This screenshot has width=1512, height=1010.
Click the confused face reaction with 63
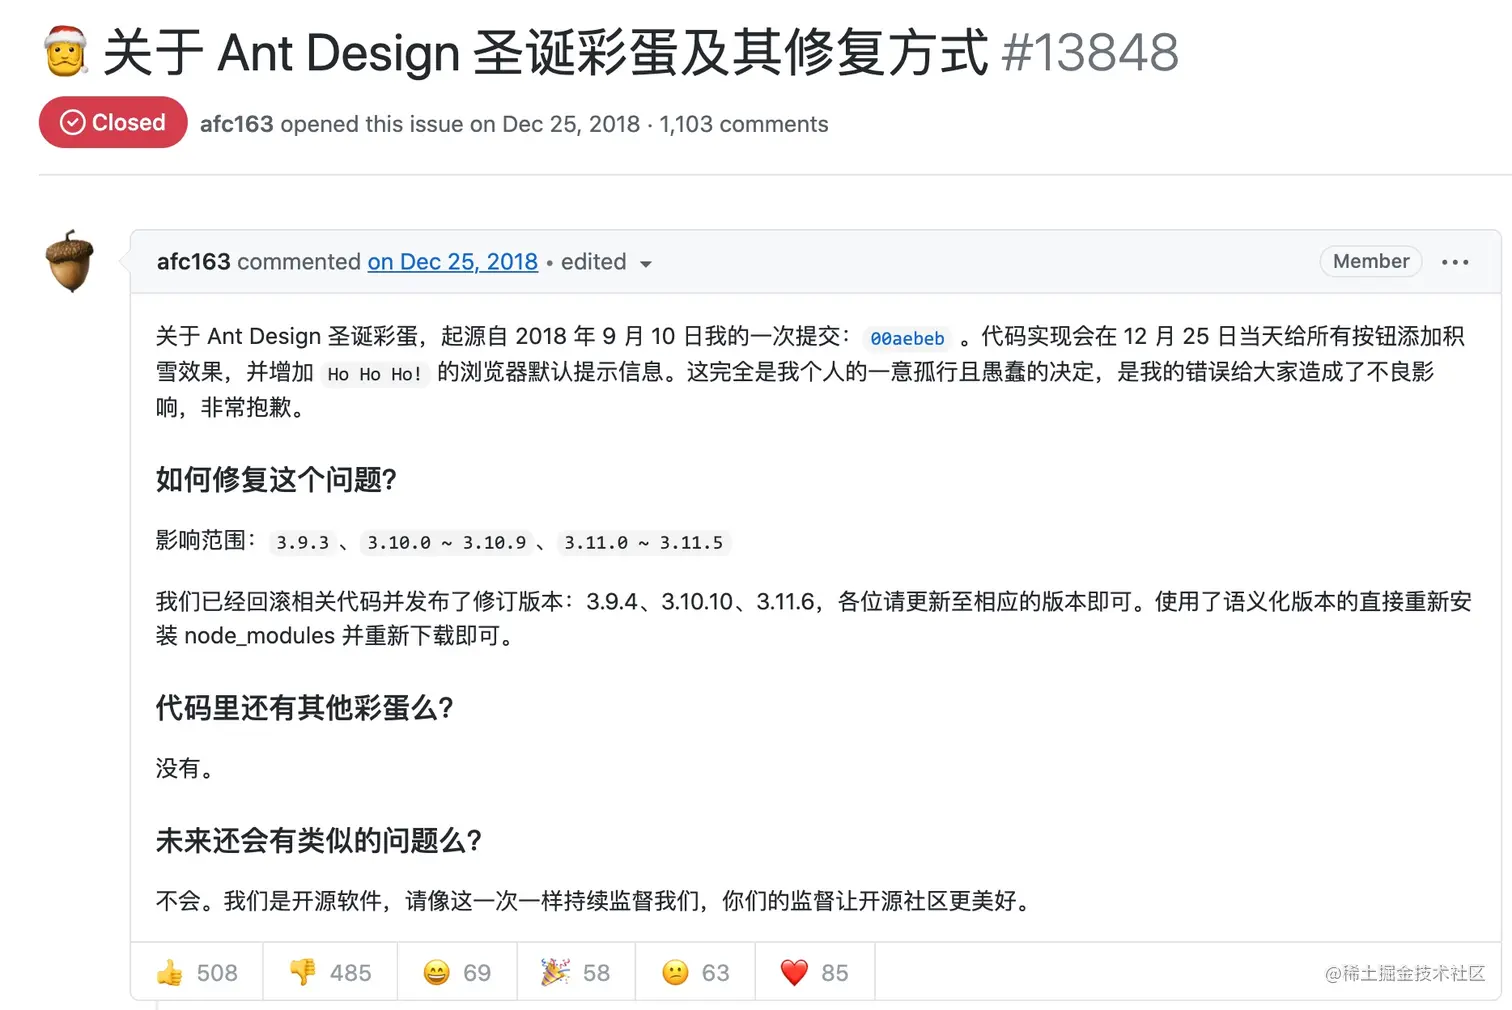pos(695,972)
